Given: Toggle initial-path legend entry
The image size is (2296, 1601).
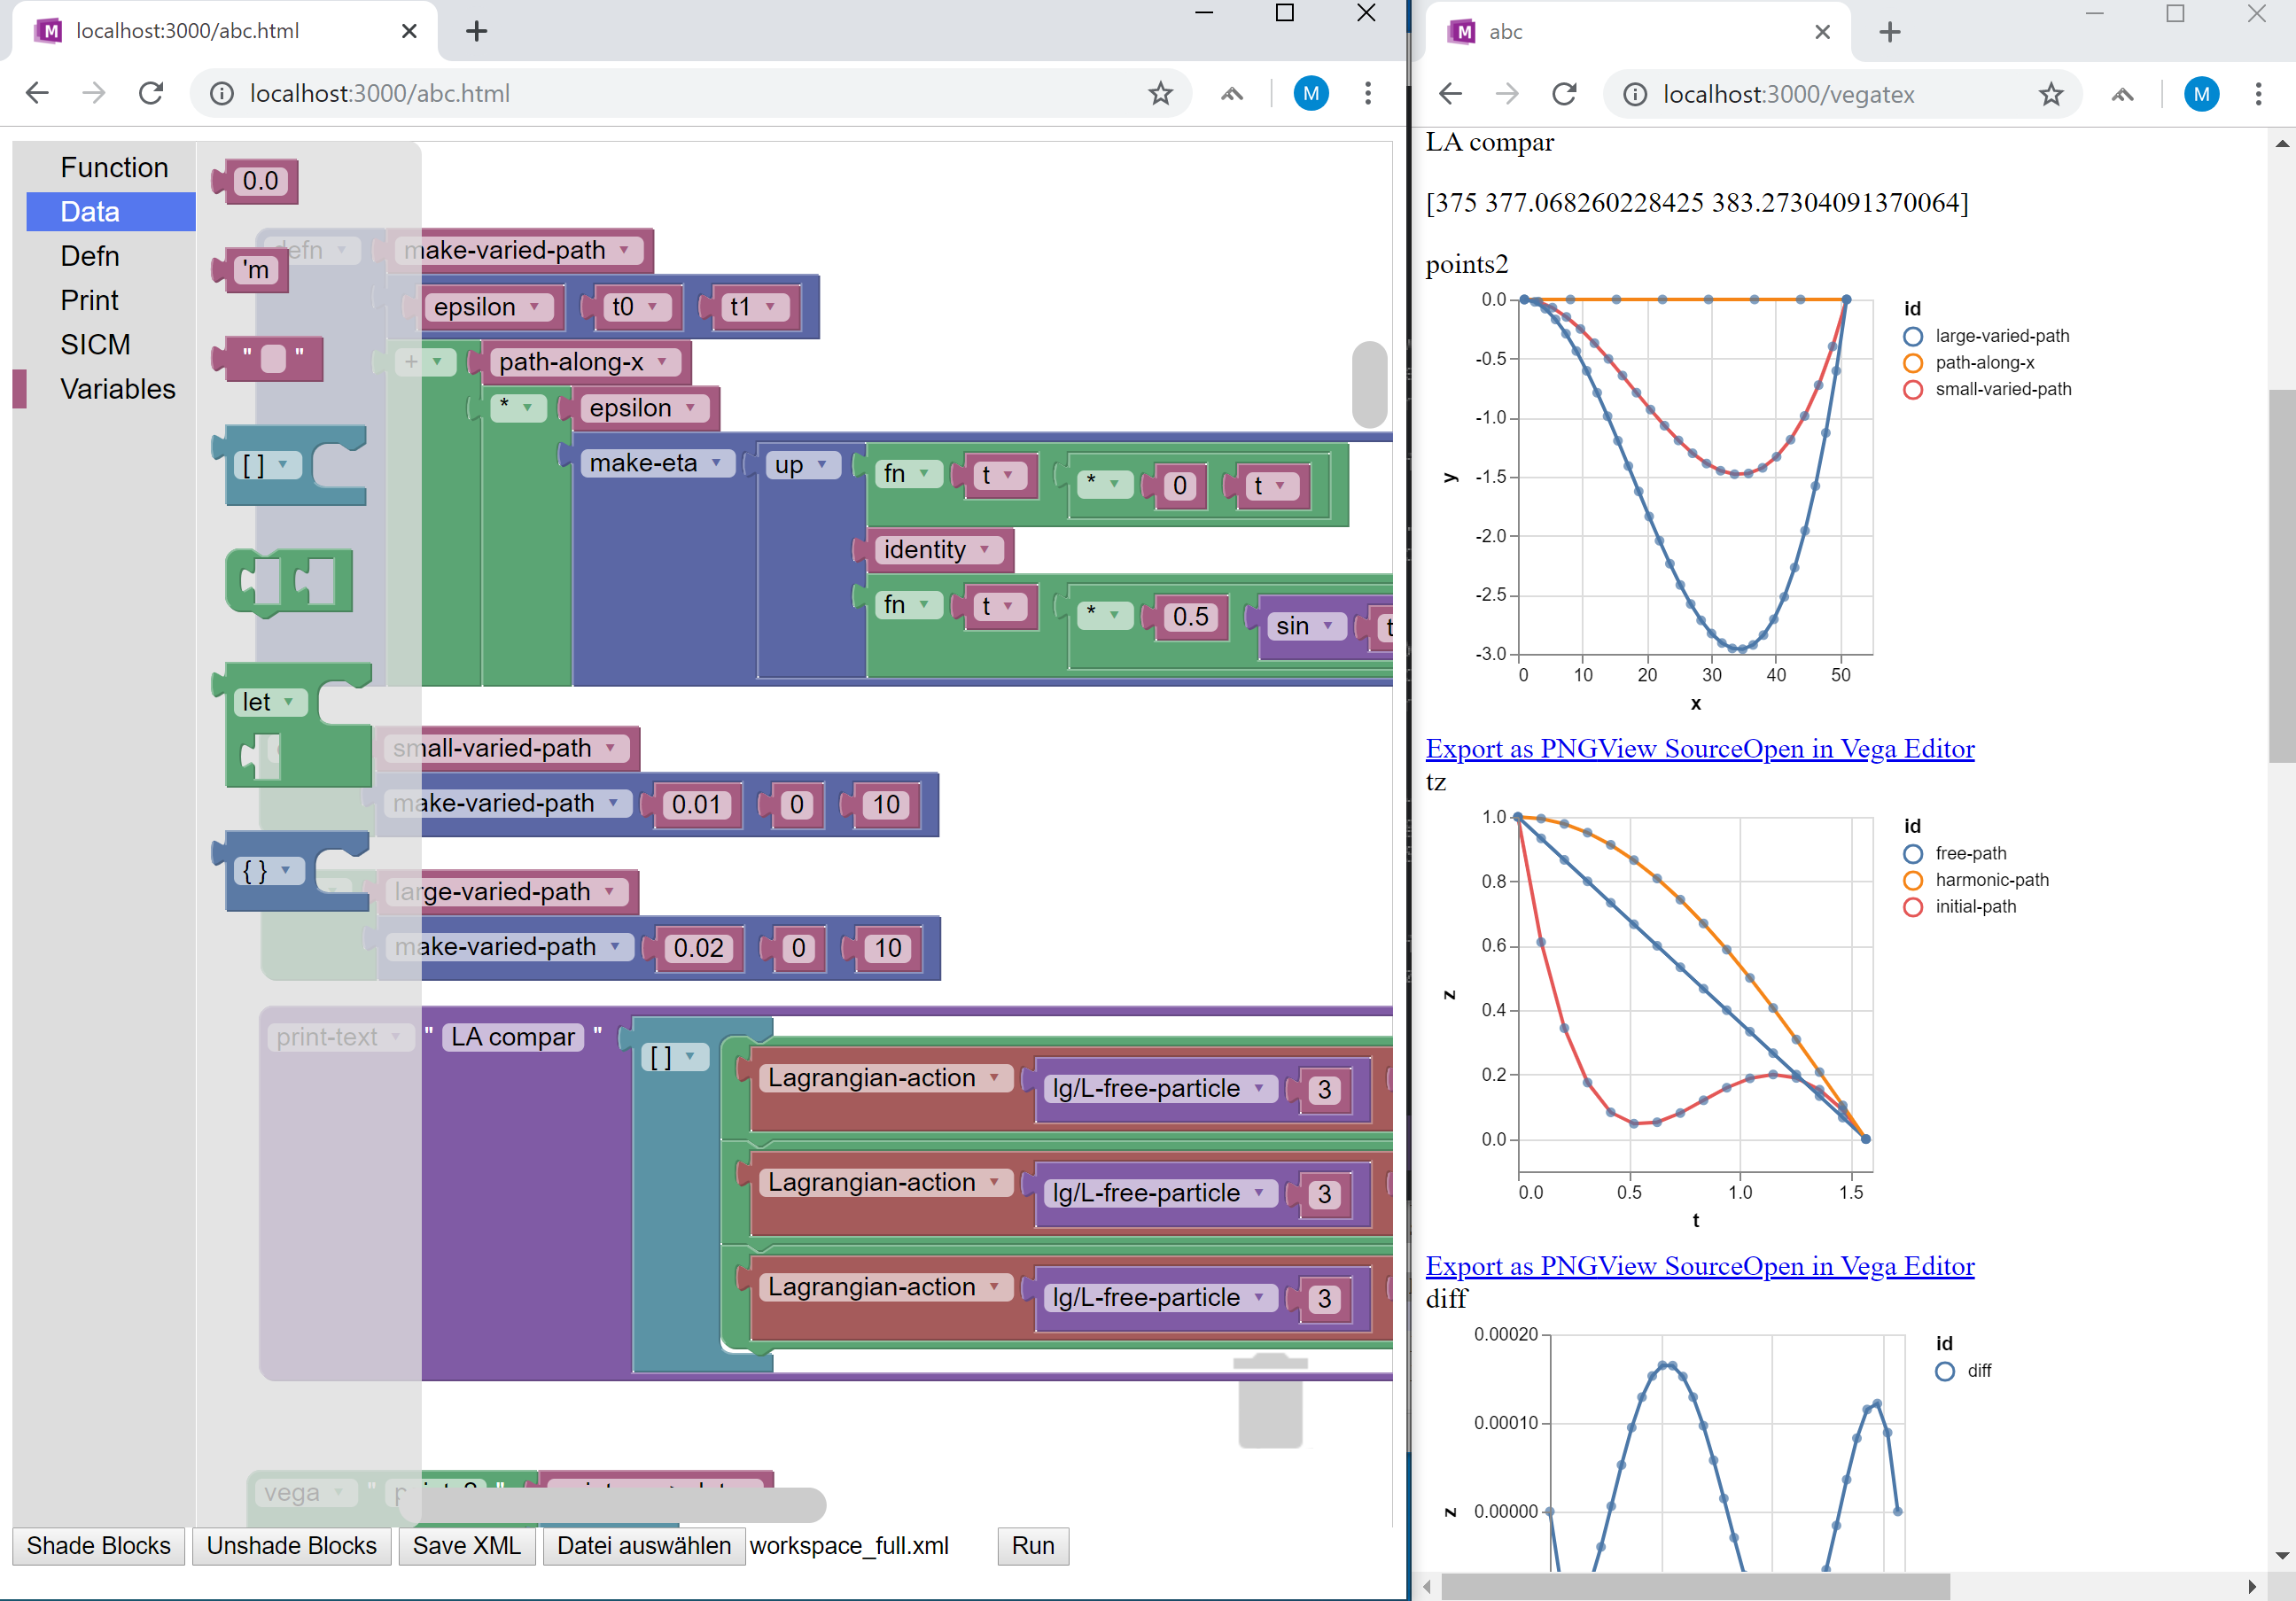Looking at the screenshot, I should pos(1974,907).
